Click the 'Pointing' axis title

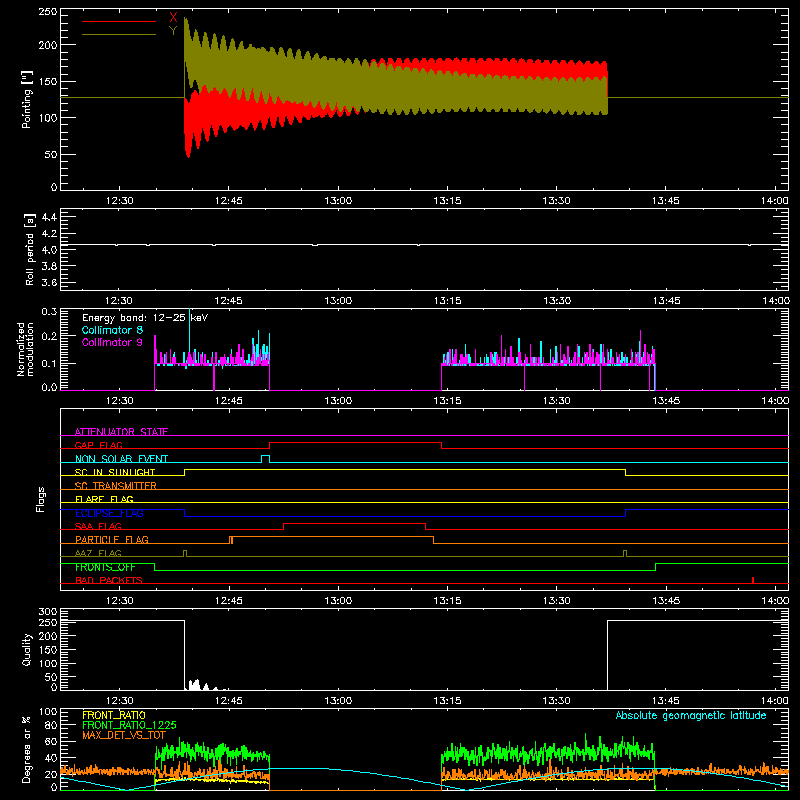pyautogui.click(x=27, y=99)
